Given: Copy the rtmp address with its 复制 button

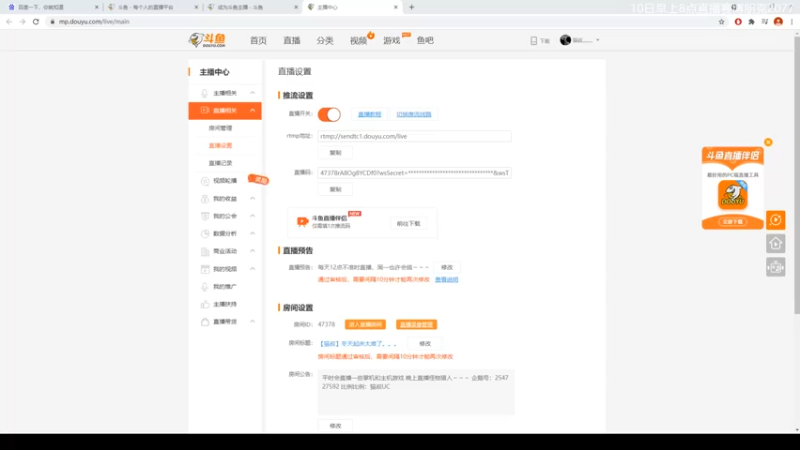Looking at the screenshot, I should pyautogui.click(x=335, y=153).
